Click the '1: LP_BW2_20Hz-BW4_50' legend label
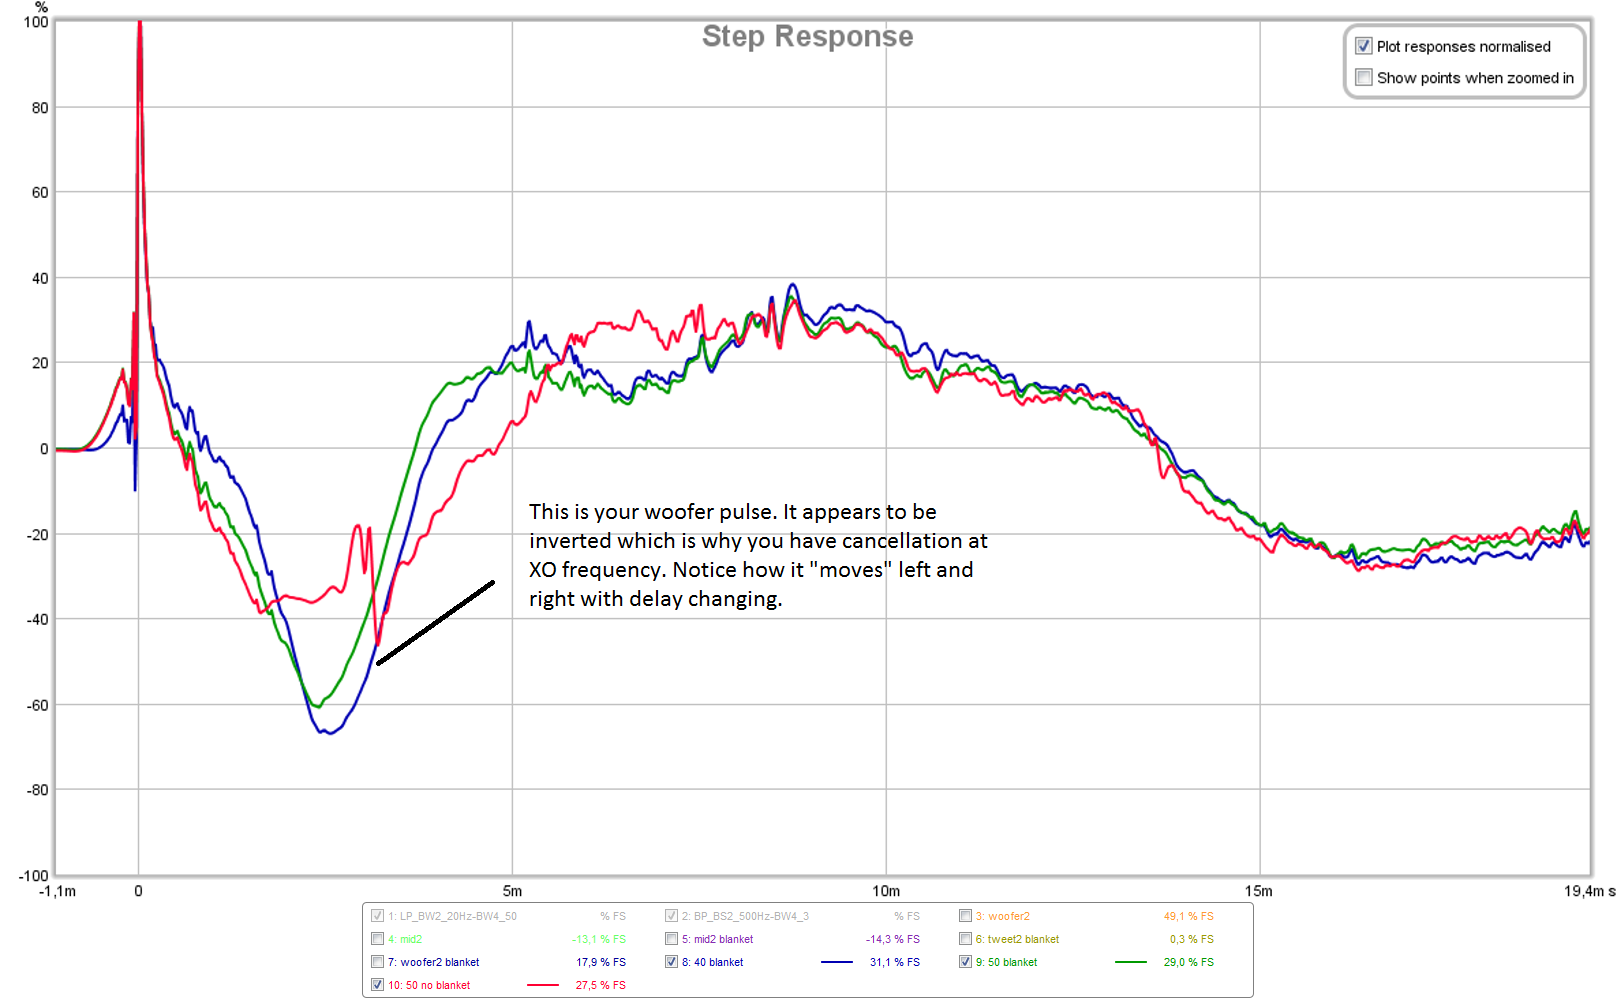 (452, 916)
